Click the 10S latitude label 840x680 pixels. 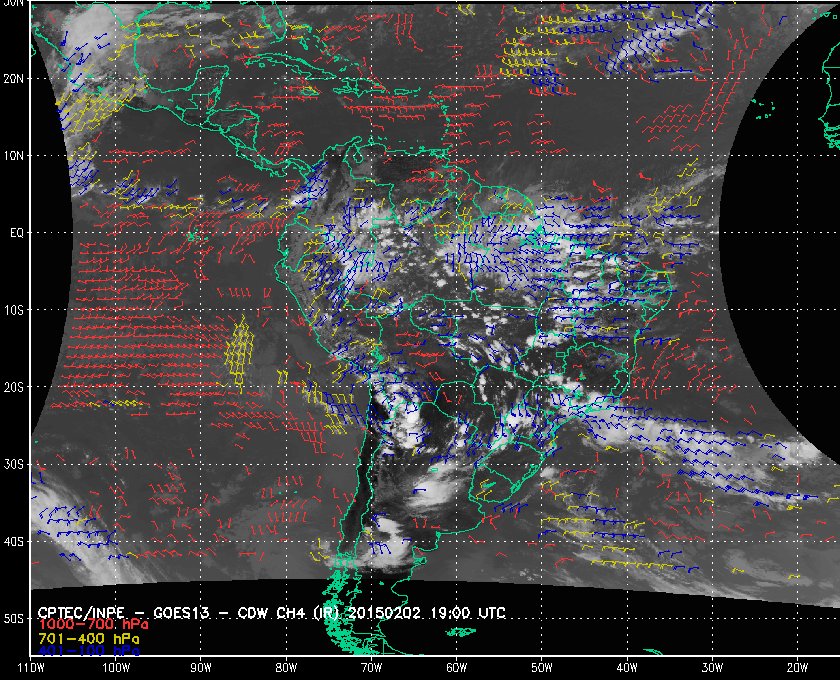click(13, 310)
